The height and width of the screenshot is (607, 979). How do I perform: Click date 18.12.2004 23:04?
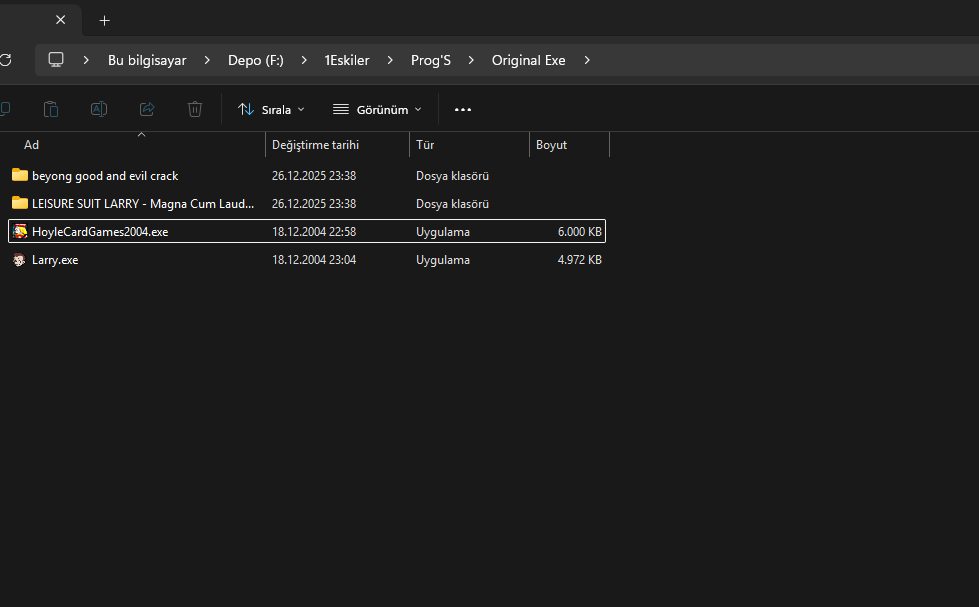pos(314,260)
